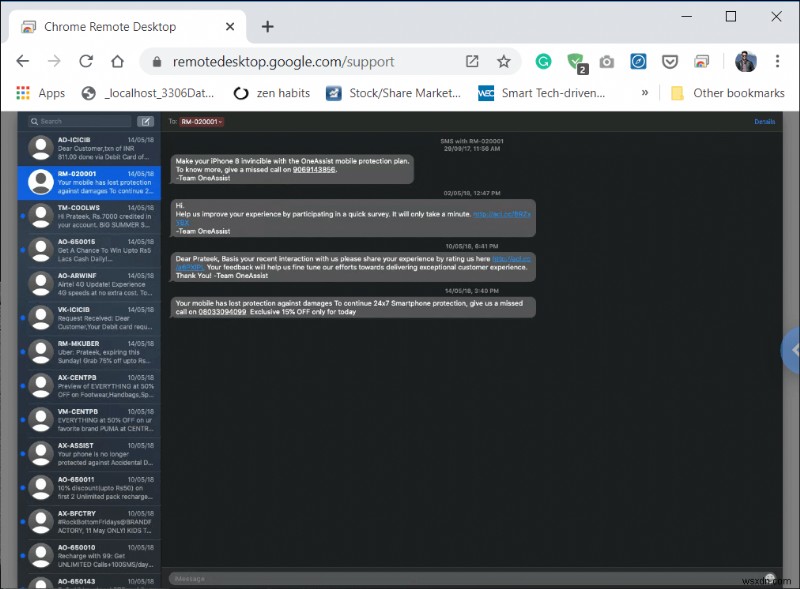Click the compose new message icon
800x589 pixels.
pyautogui.click(x=145, y=121)
